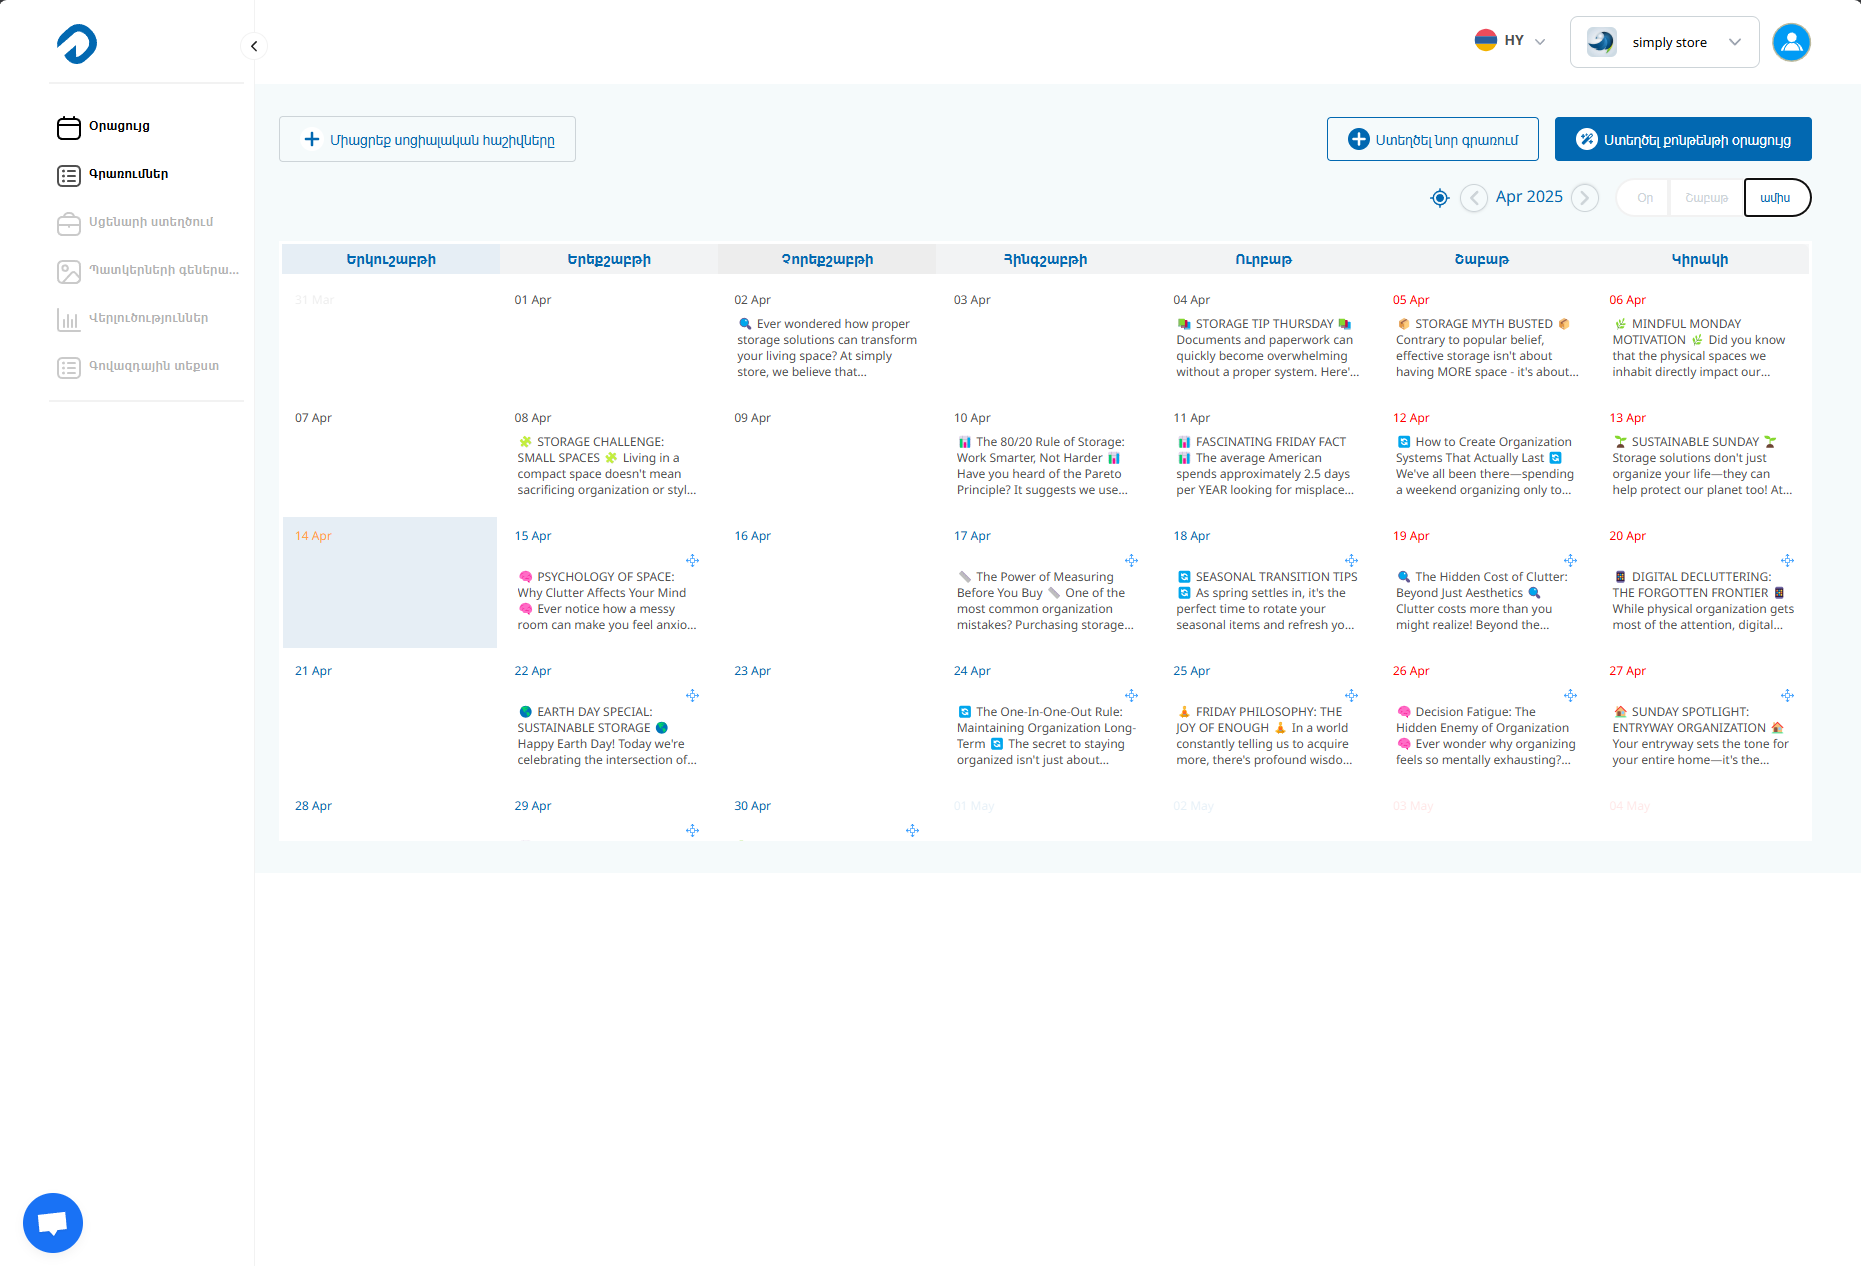Click the move icon on 30 Apr cell
Screen dimensions: 1861x1266
912,831
